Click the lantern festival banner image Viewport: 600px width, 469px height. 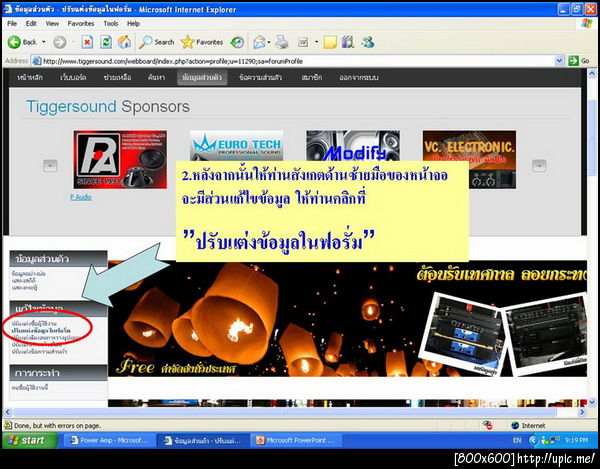pos(347,319)
